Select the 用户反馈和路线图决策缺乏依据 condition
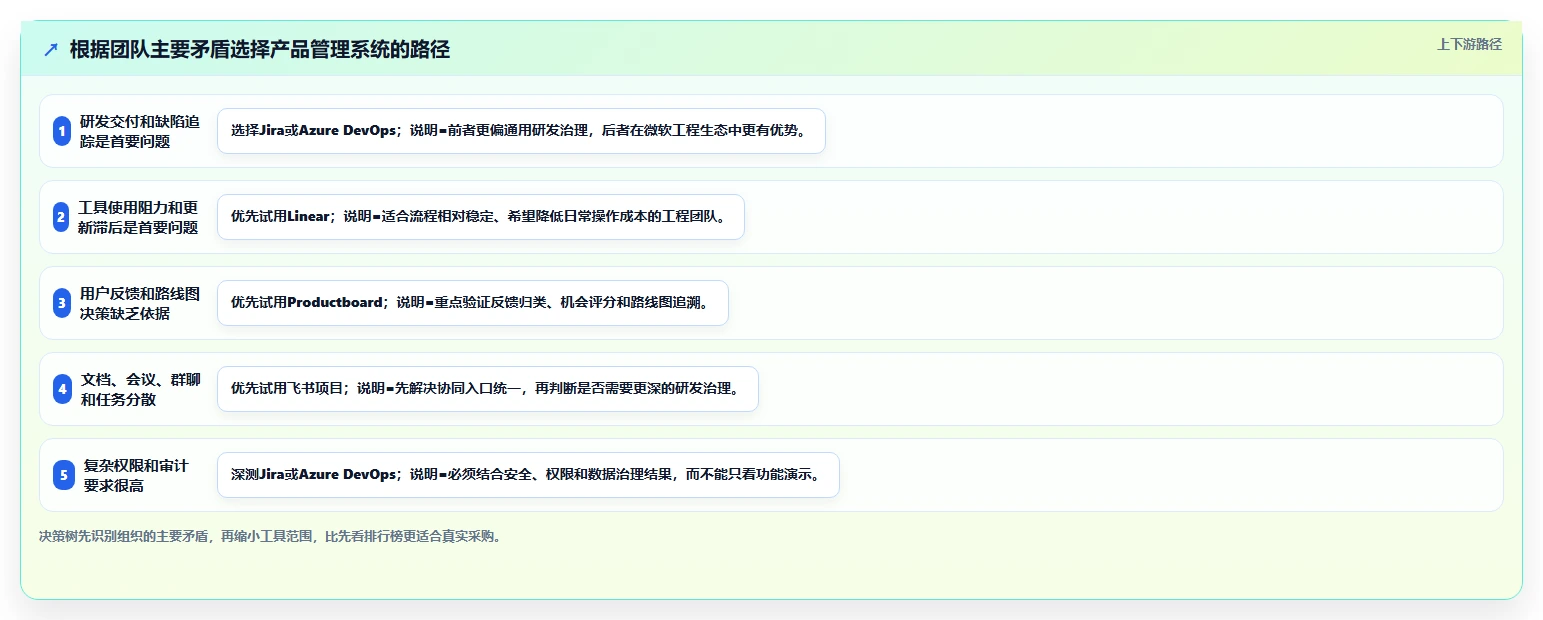The height and width of the screenshot is (620, 1543). [140, 303]
